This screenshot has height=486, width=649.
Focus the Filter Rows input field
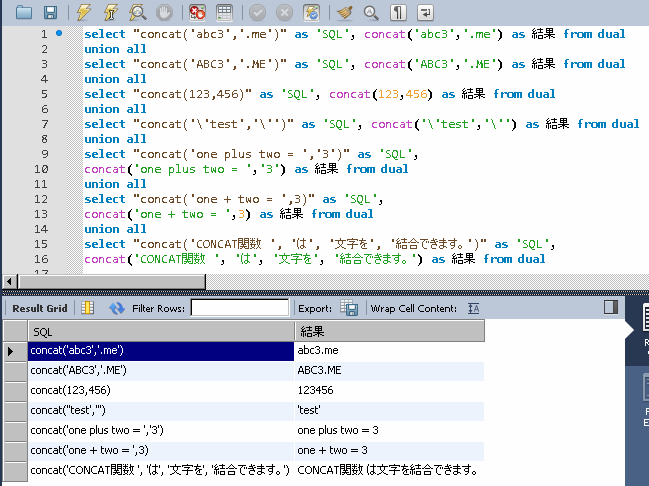(x=240, y=308)
